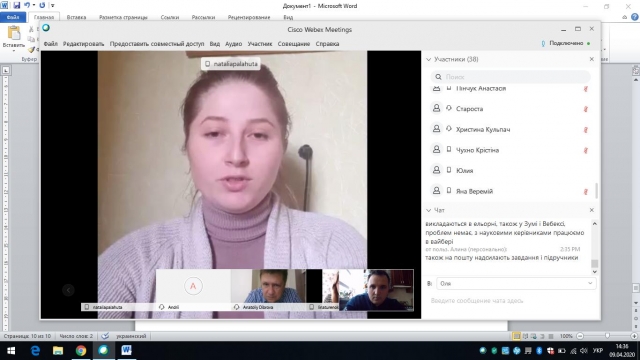640x360 pixels.
Task: Open Google Chrome from the taskbar
Action: pyautogui.click(x=81, y=351)
